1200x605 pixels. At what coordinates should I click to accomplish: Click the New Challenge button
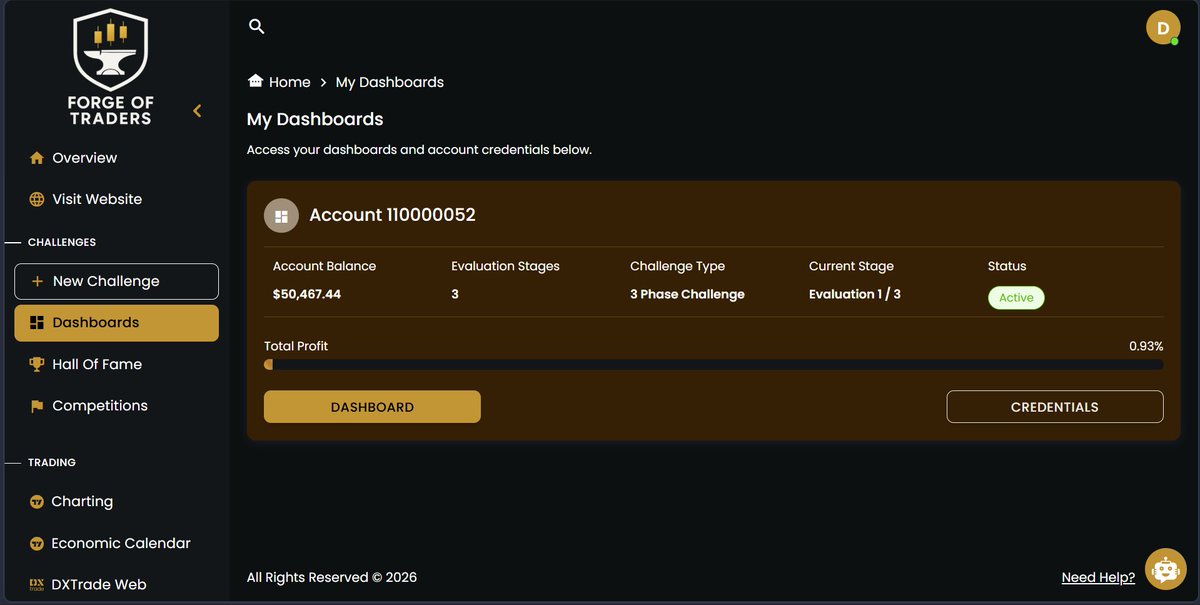pos(116,281)
